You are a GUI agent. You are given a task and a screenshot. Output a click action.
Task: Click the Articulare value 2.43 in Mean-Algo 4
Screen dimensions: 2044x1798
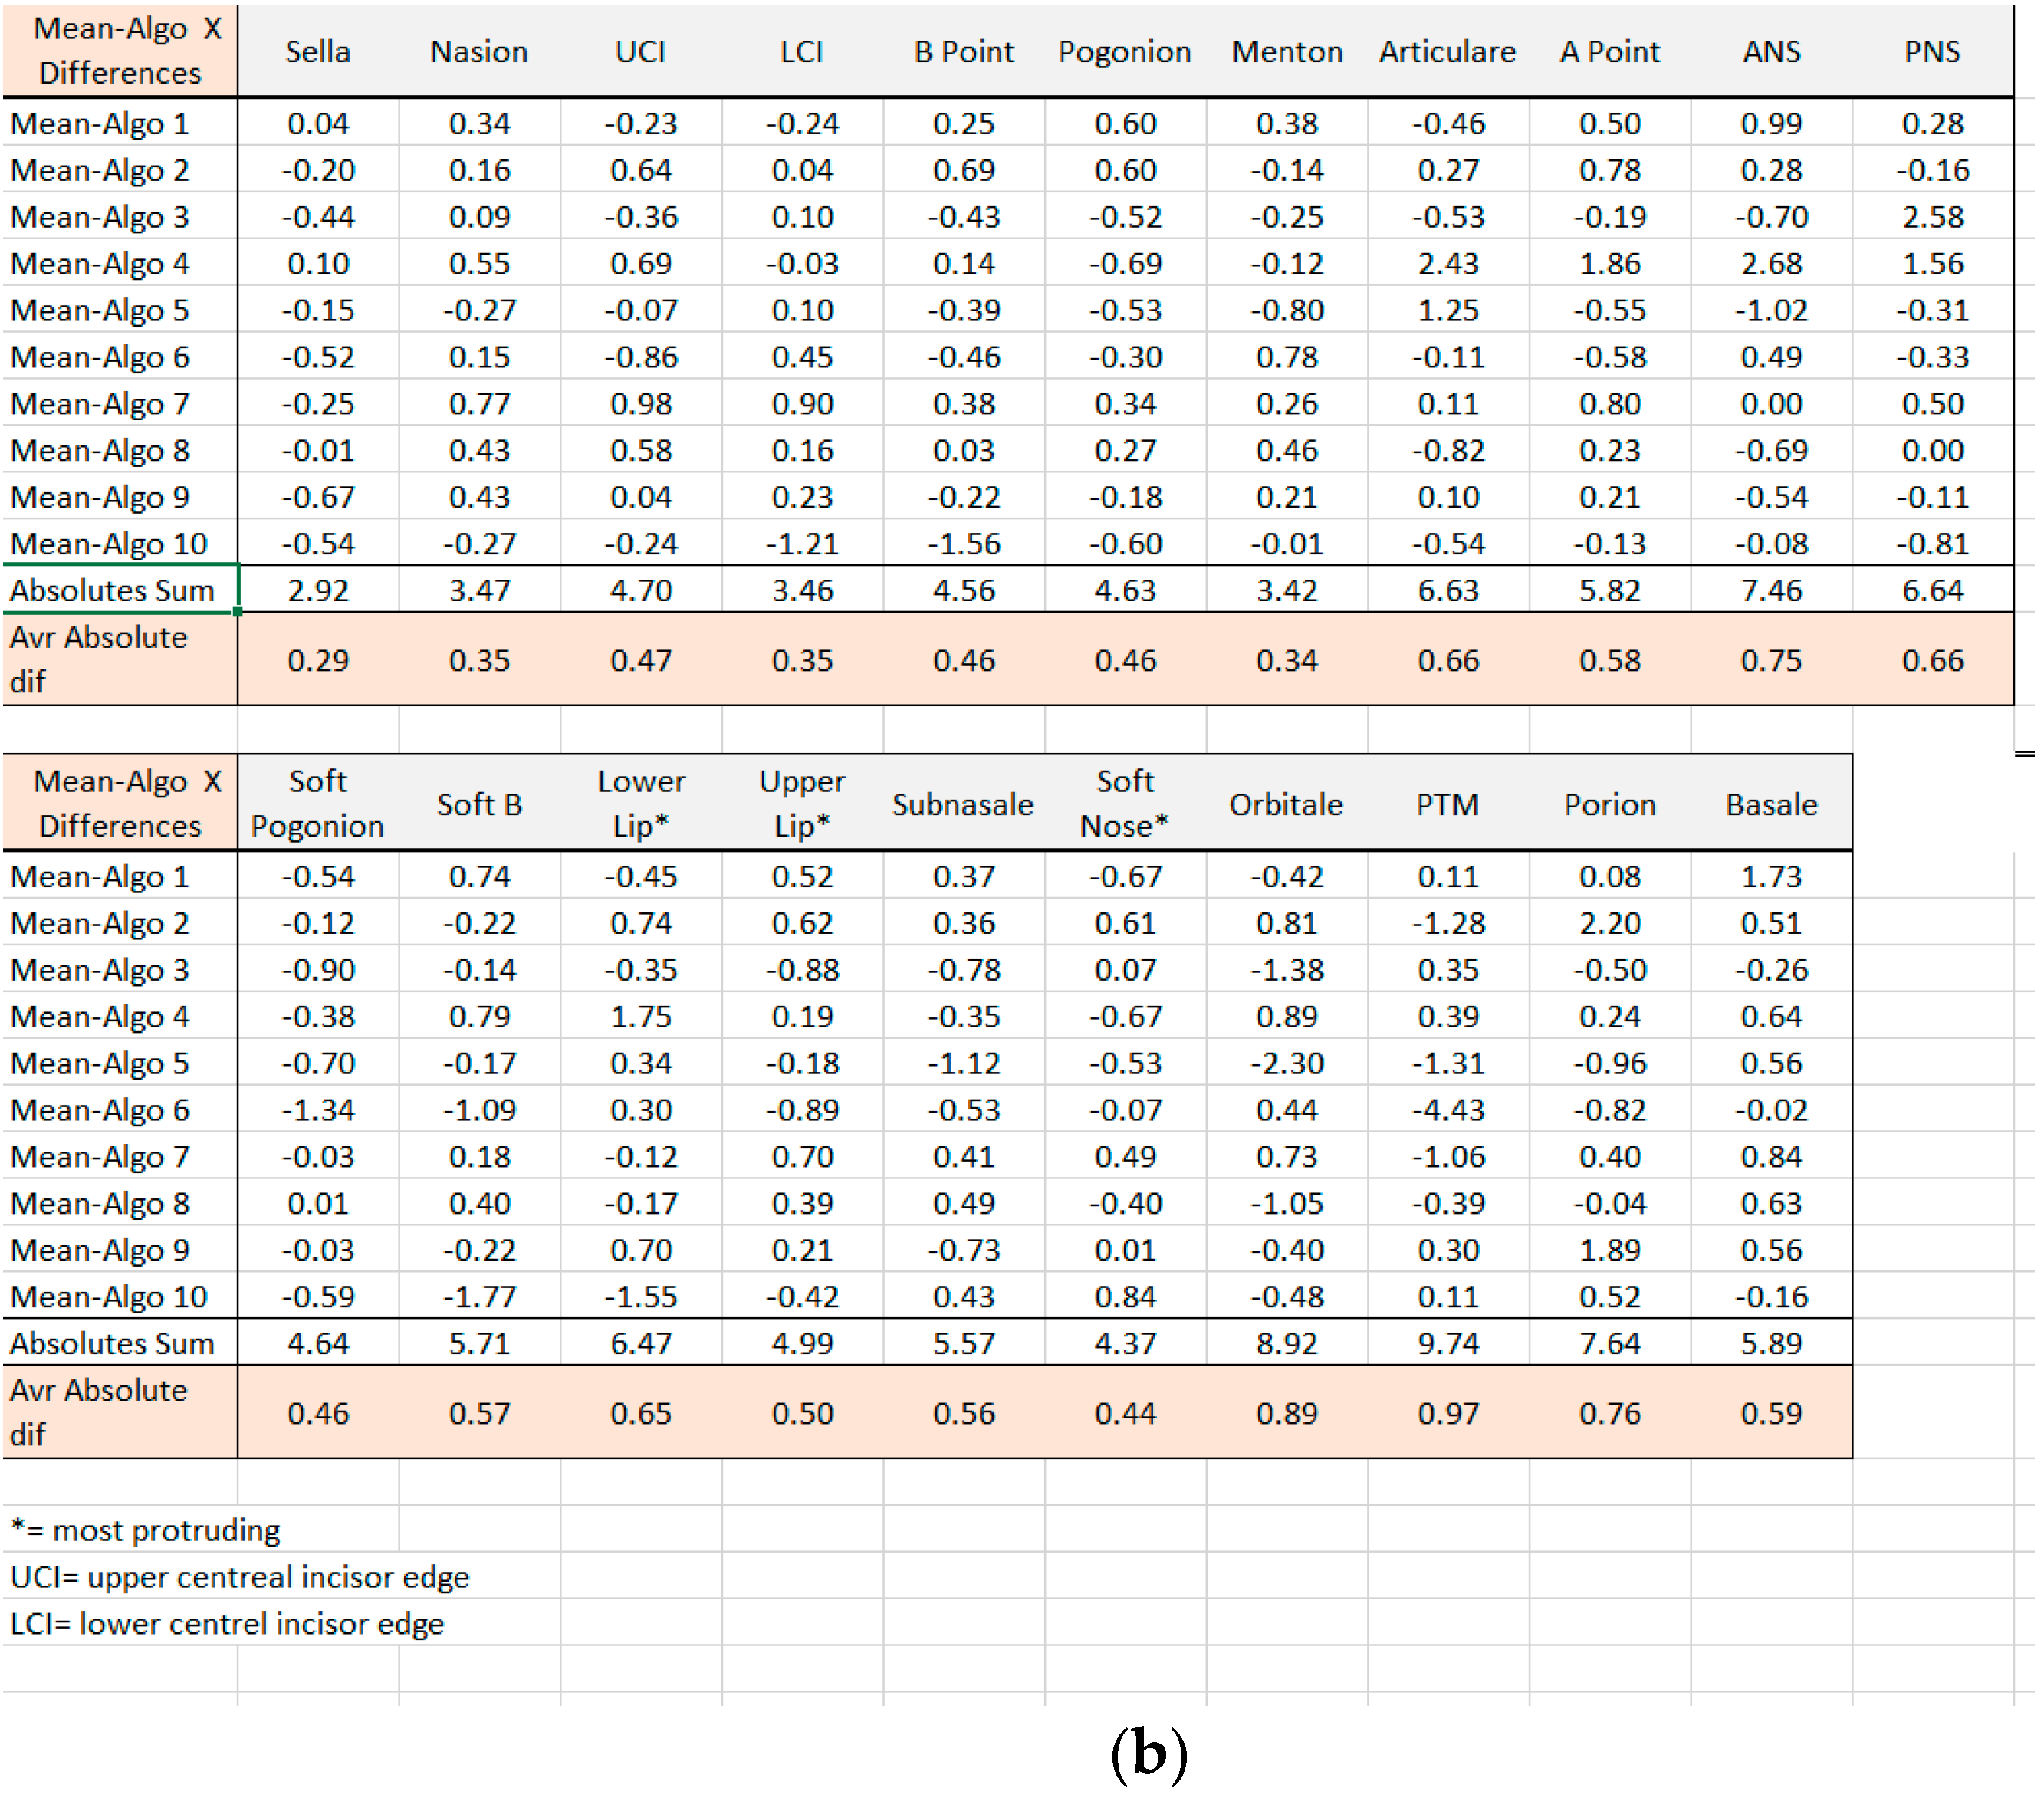pos(1448,264)
